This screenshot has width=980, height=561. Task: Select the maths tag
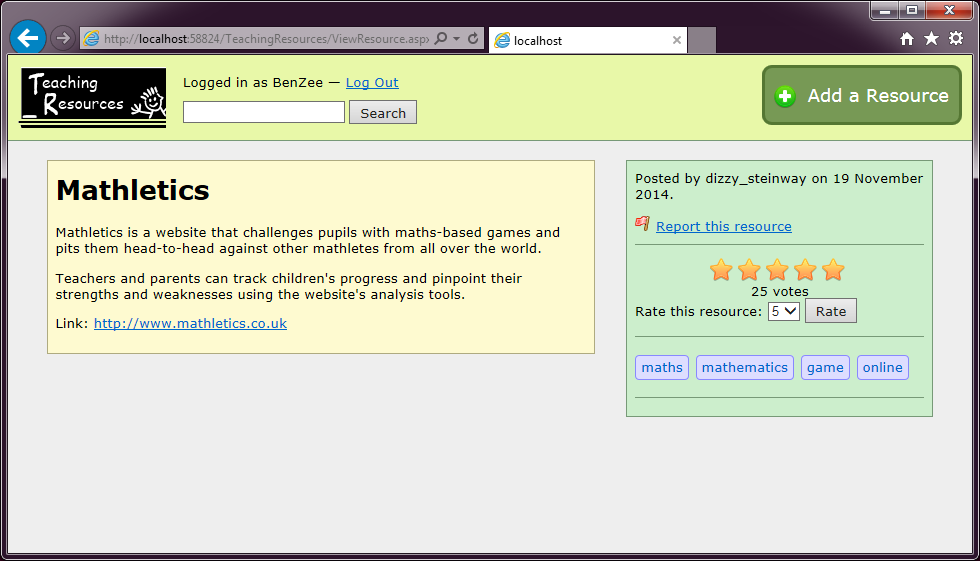click(662, 367)
